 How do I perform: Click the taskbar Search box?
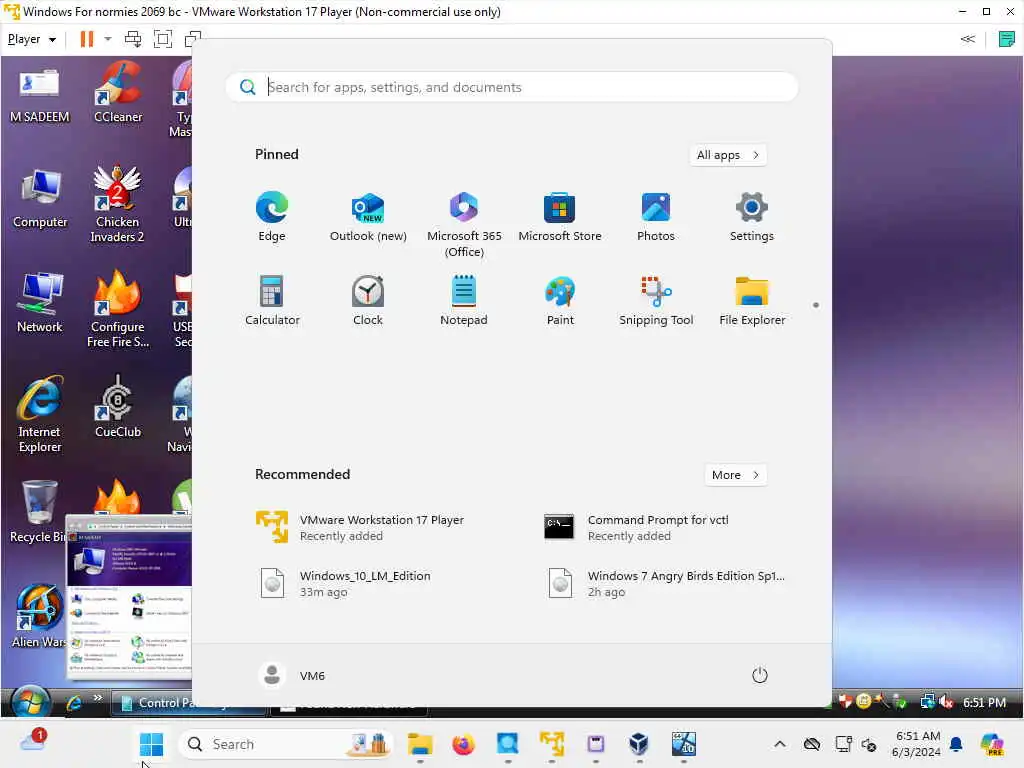point(285,744)
